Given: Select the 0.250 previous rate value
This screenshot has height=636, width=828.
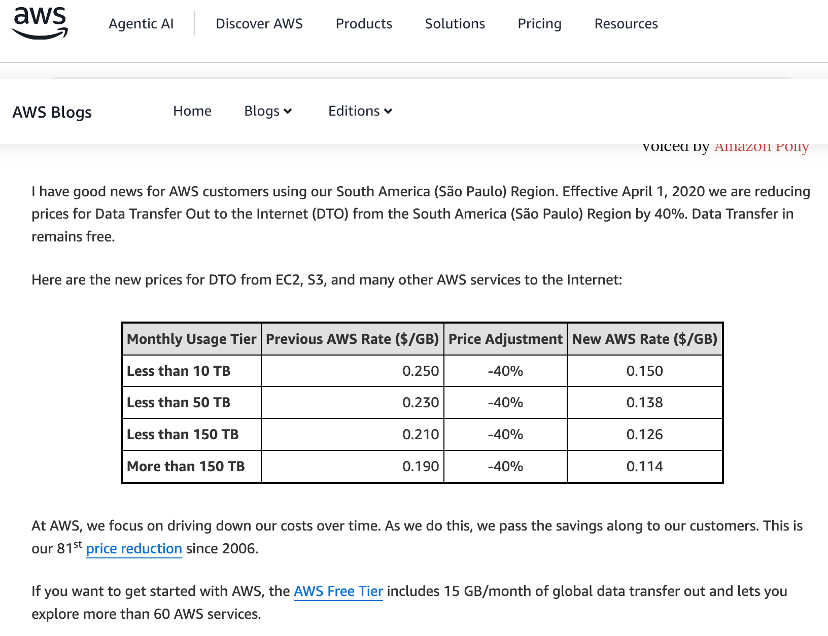Looking at the screenshot, I should tap(420, 371).
